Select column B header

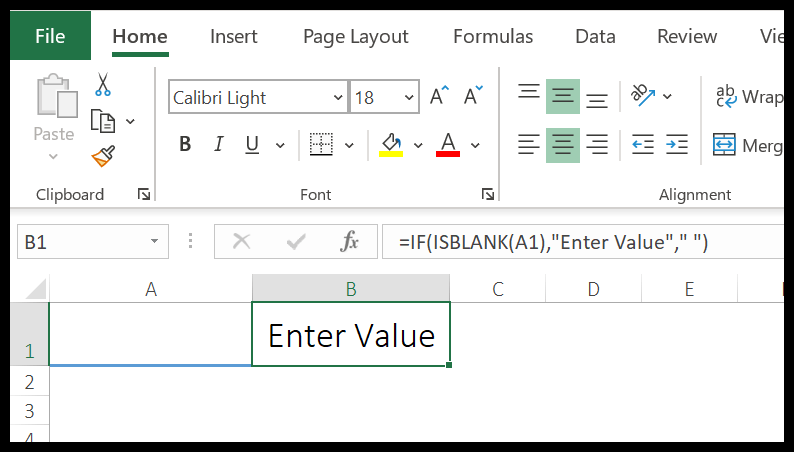pos(351,289)
